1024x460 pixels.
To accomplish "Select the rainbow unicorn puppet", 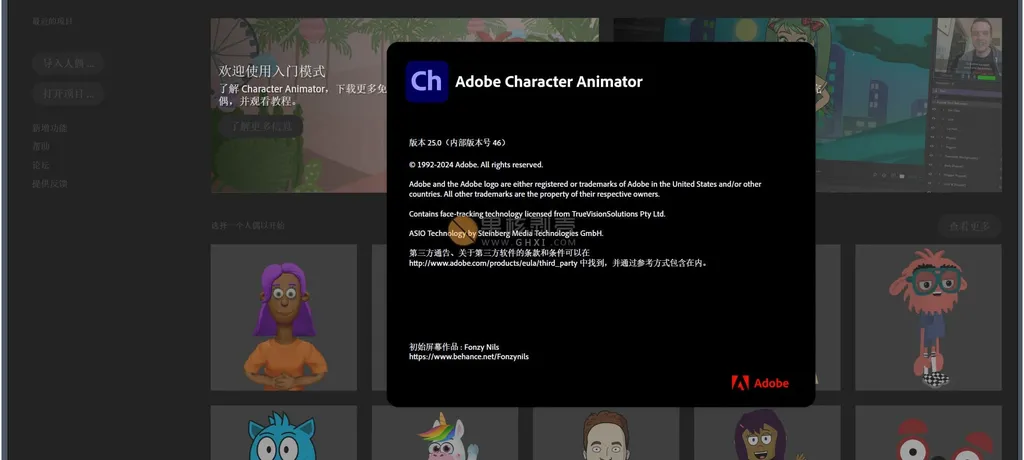I will tap(445, 433).
